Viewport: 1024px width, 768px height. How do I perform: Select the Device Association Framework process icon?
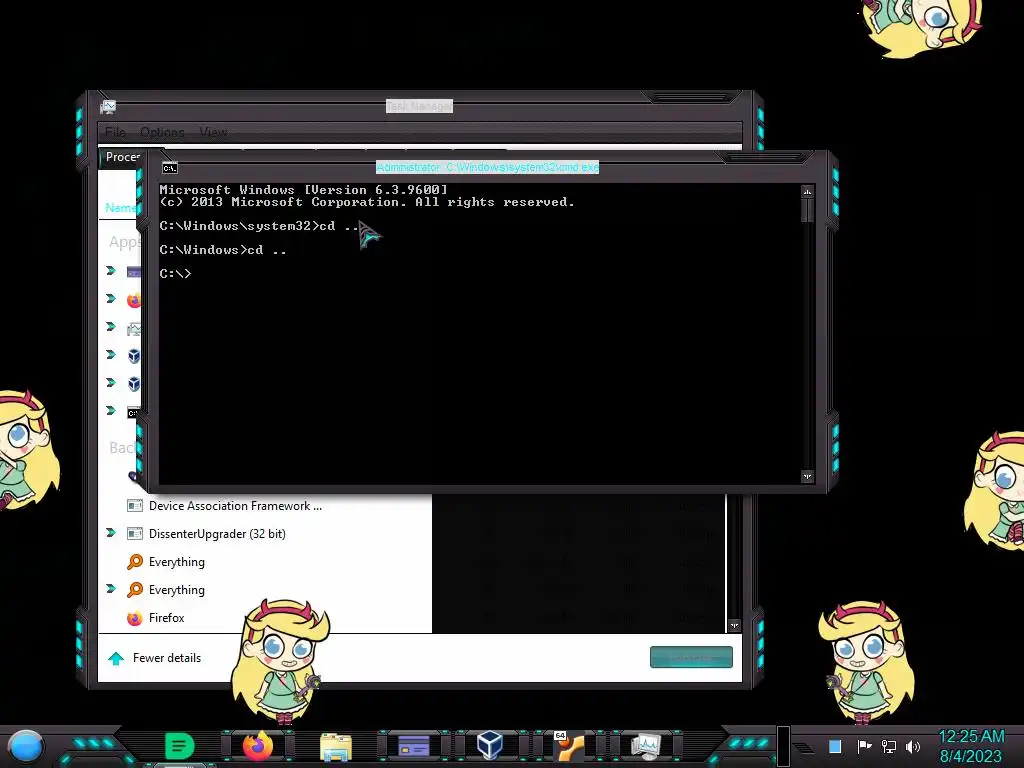135,505
